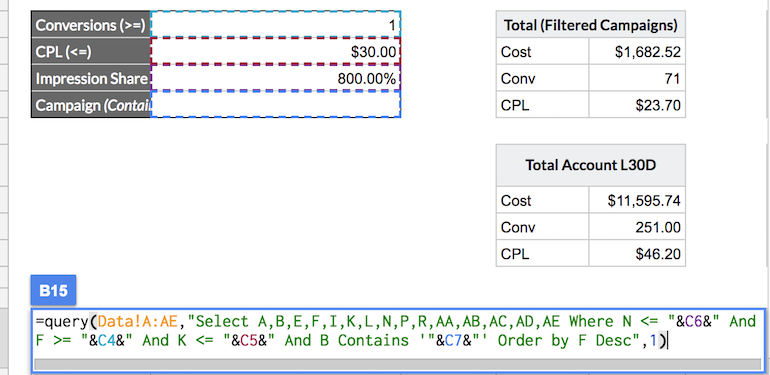This screenshot has width=770, height=375.
Task: Select the Campaign (Contains) label cell
Action: click(91, 105)
